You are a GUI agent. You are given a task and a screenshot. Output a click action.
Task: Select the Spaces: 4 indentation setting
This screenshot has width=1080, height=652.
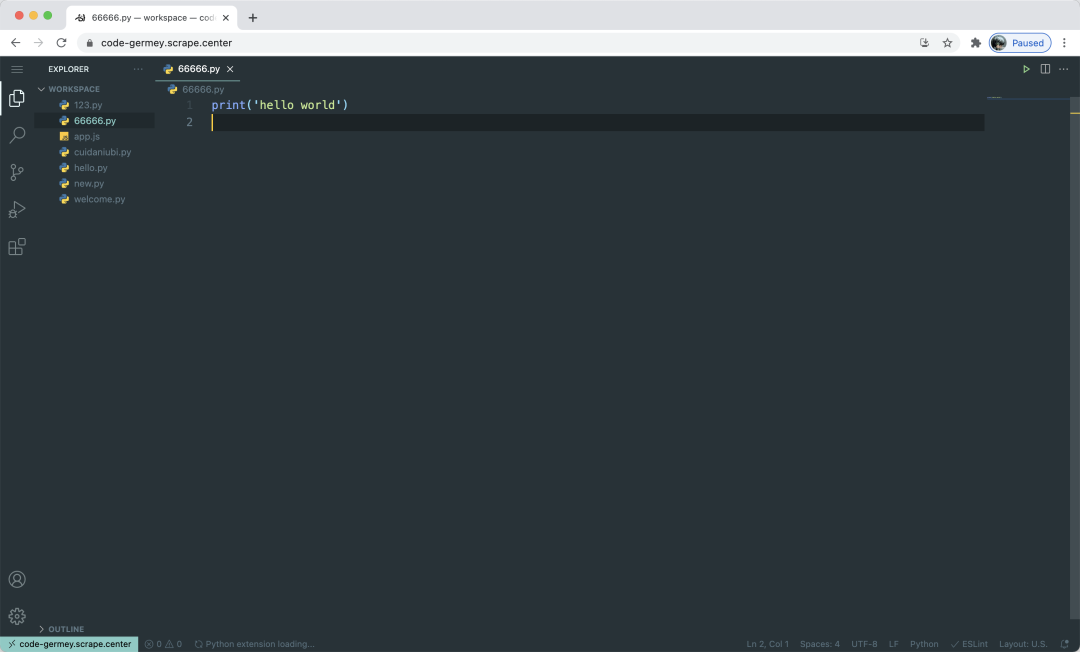(819, 643)
